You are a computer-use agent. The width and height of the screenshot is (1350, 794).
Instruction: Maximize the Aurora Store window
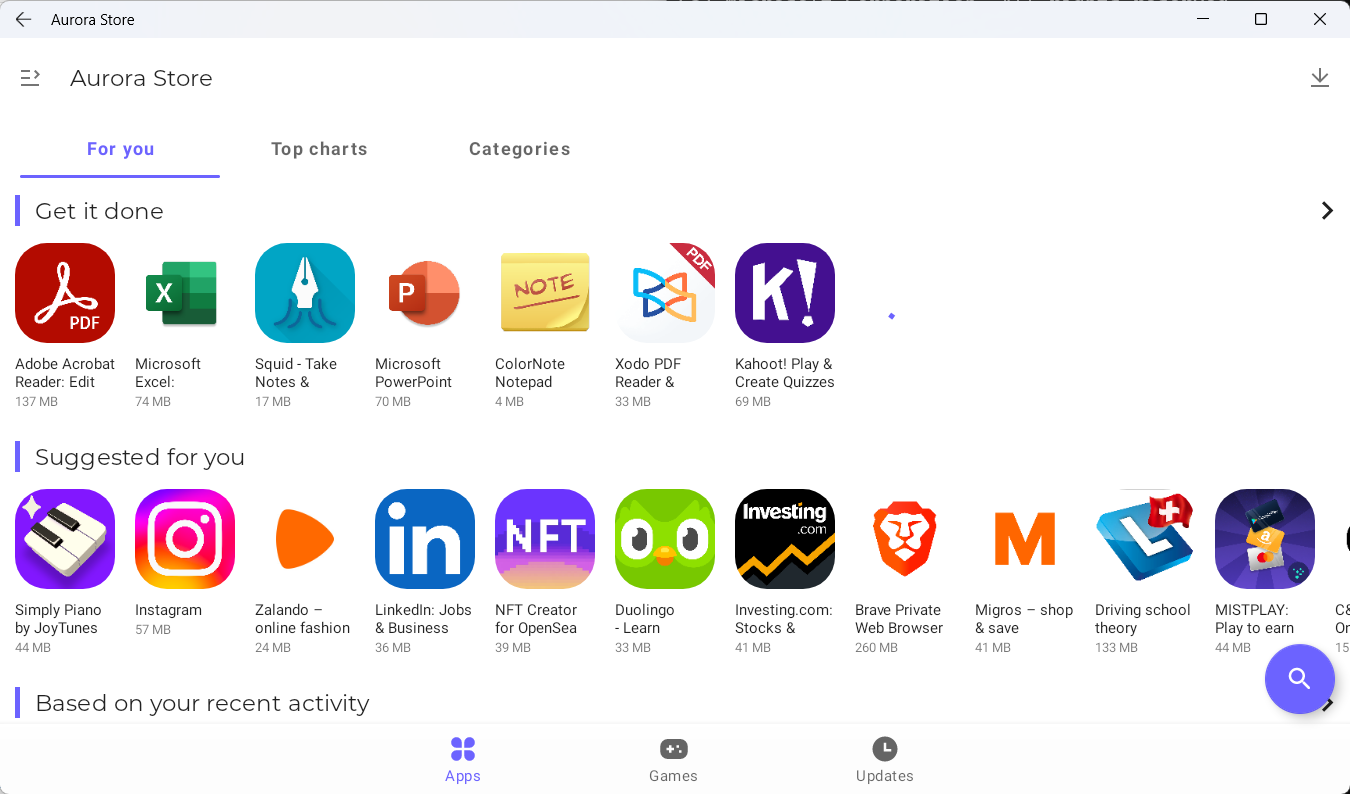[x=1261, y=19]
